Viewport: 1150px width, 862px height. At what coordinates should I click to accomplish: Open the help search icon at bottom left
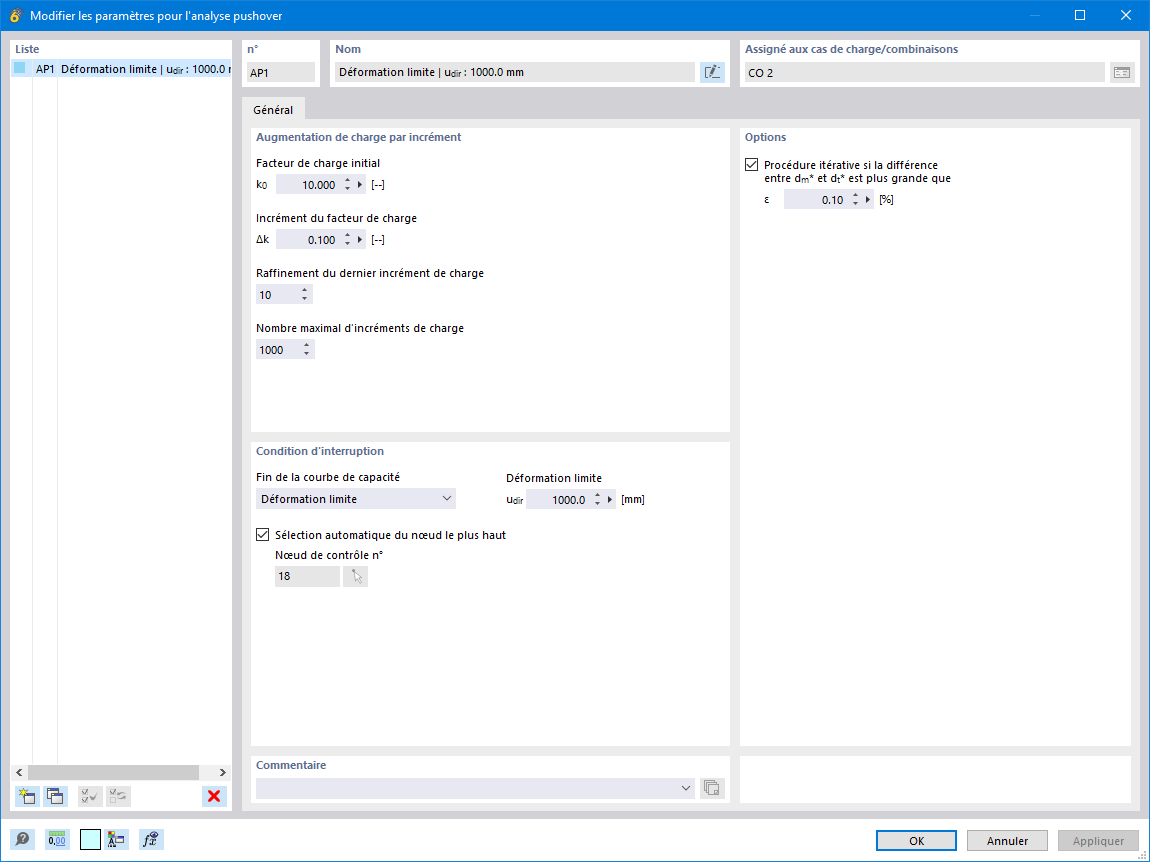[x=22, y=839]
